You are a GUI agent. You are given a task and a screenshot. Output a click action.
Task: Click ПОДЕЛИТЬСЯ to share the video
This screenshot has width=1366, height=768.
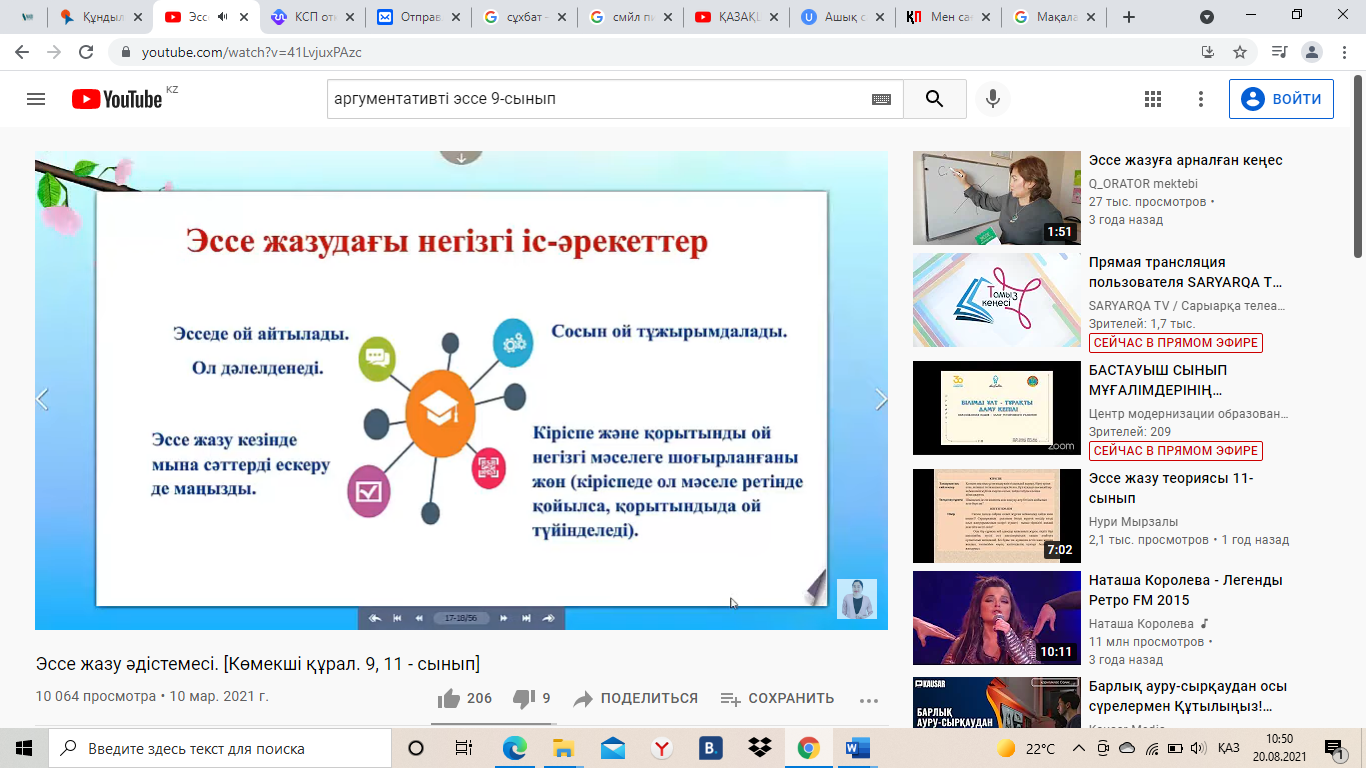635,698
